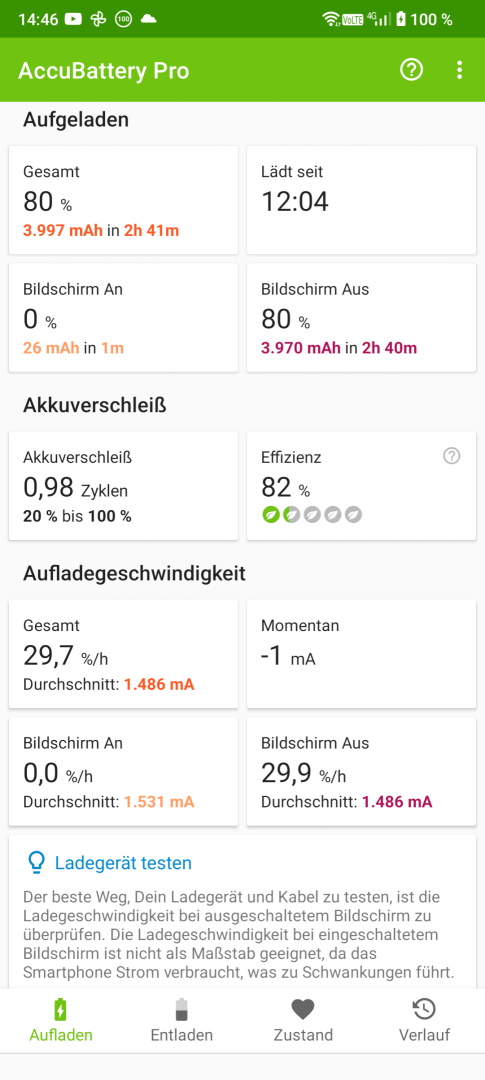The height and width of the screenshot is (1080, 485).
Task: Tap the Effizienz help question mark icon
Action: pyautogui.click(x=451, y=456)
